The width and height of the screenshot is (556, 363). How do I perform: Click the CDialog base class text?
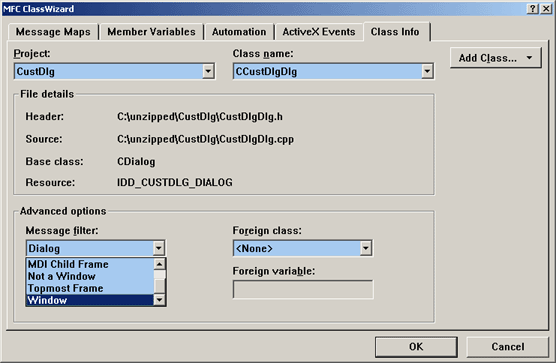[x=136, y=162]
